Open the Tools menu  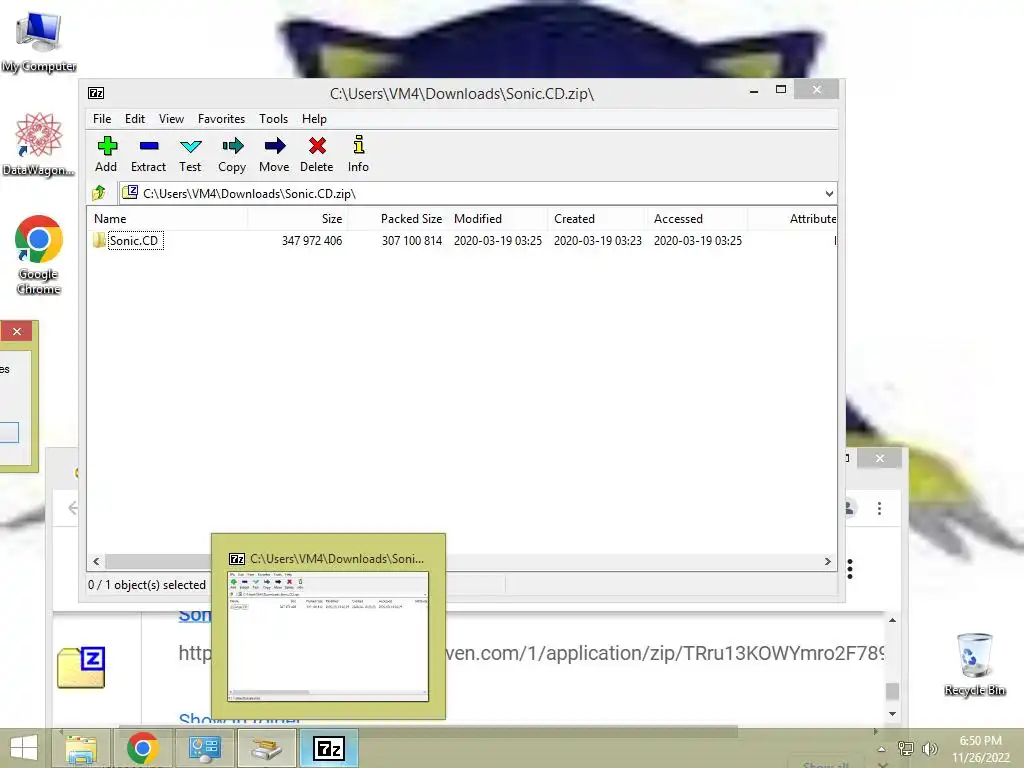[273, 119]
